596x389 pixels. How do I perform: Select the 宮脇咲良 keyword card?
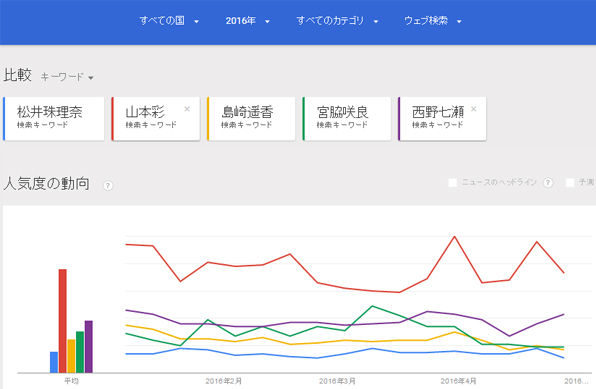pos(347,119)
